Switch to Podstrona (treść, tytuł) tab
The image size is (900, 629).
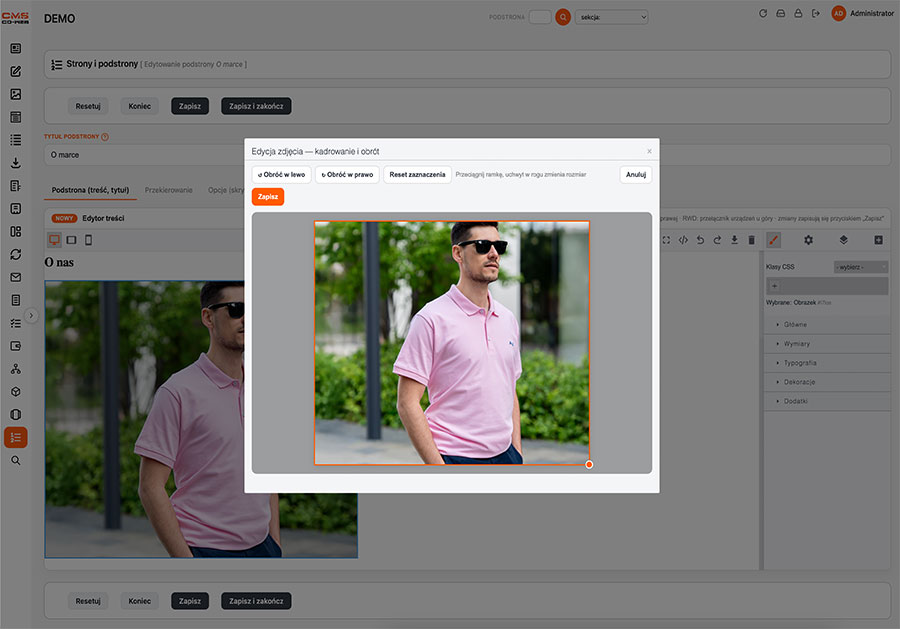click(90, 190)
